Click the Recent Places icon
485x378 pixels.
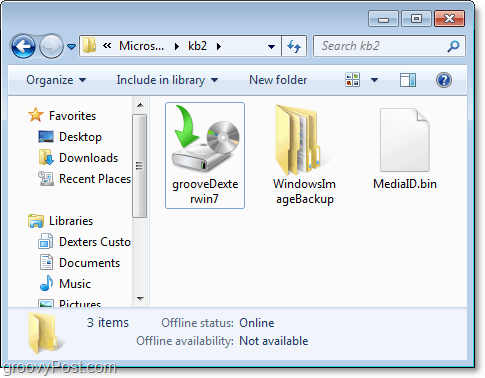click(46, 178)
